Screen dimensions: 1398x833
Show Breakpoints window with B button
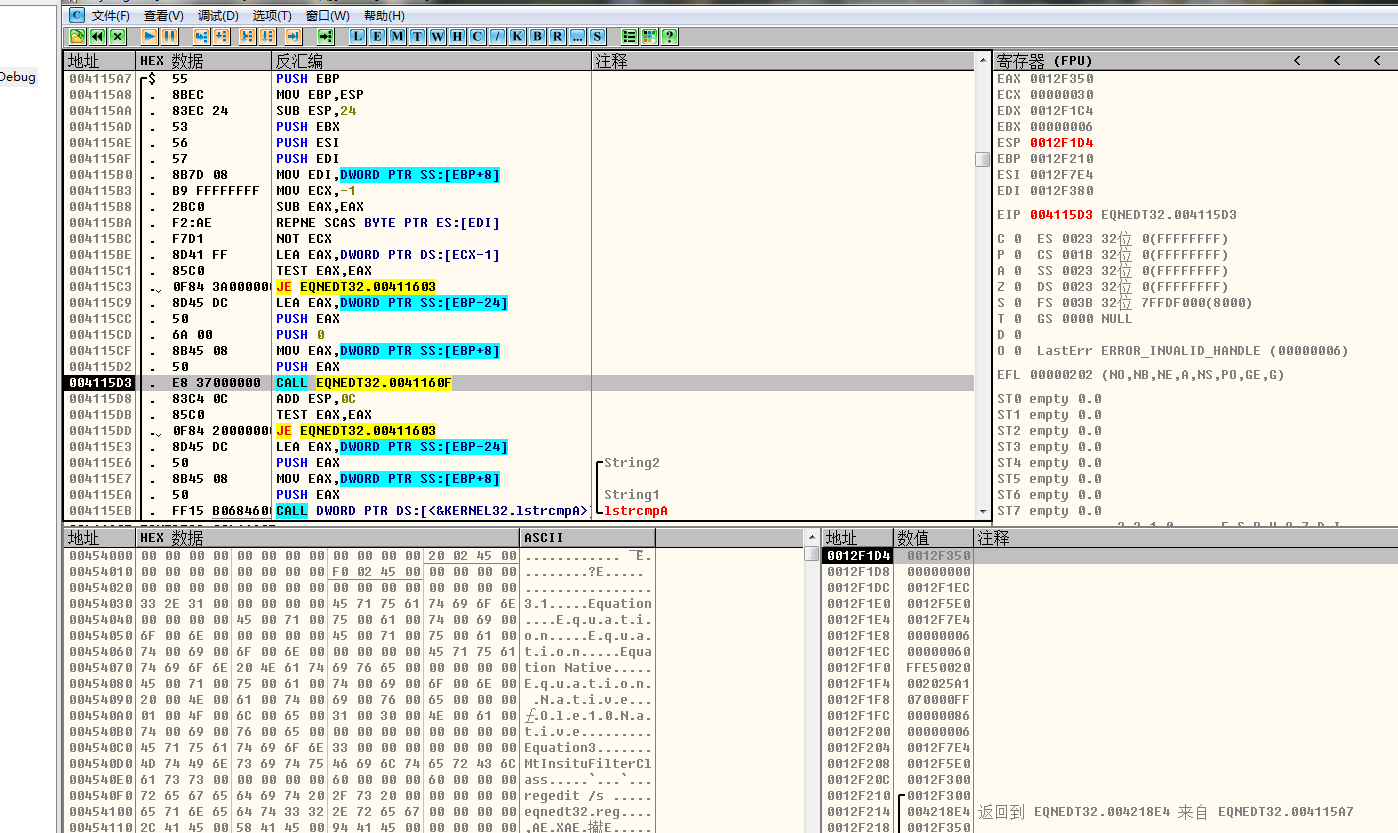coord(537,36)
